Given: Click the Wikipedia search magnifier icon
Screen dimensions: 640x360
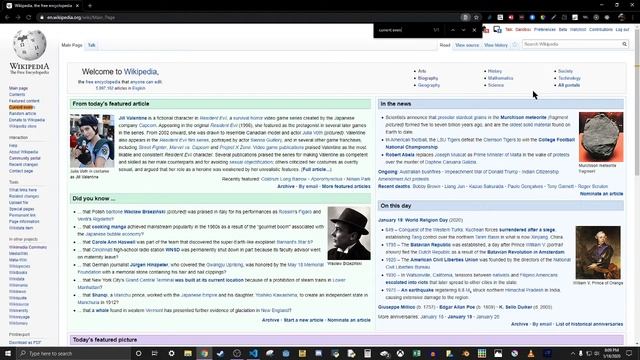Looking at the screenshot, I should [624, 44].
